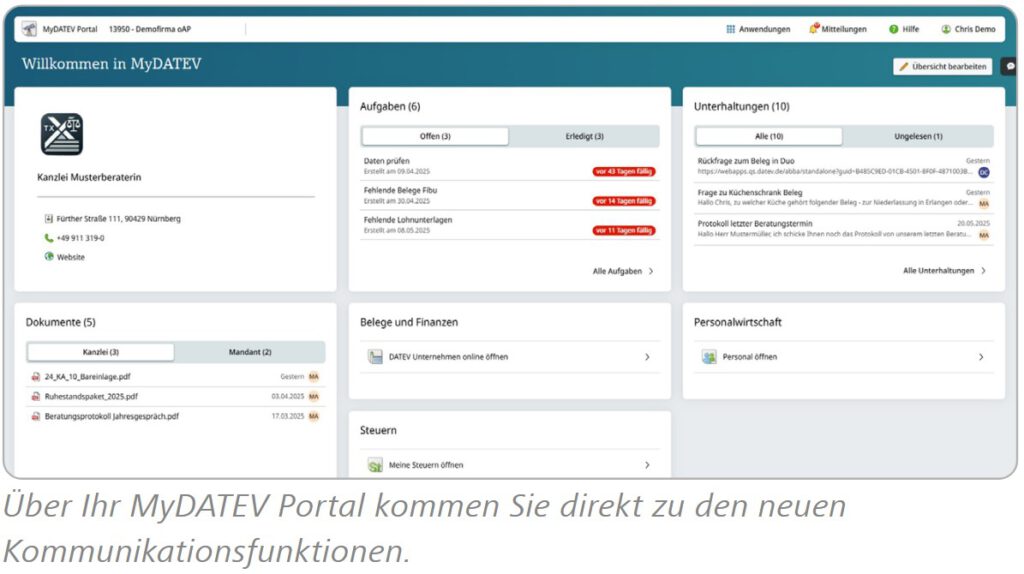This screenshot has height=574, width=1024.
Task: Click PDF icon of Beratungsprotokoll Jahresgespräch.pdf
Action: tap(35, 416)
